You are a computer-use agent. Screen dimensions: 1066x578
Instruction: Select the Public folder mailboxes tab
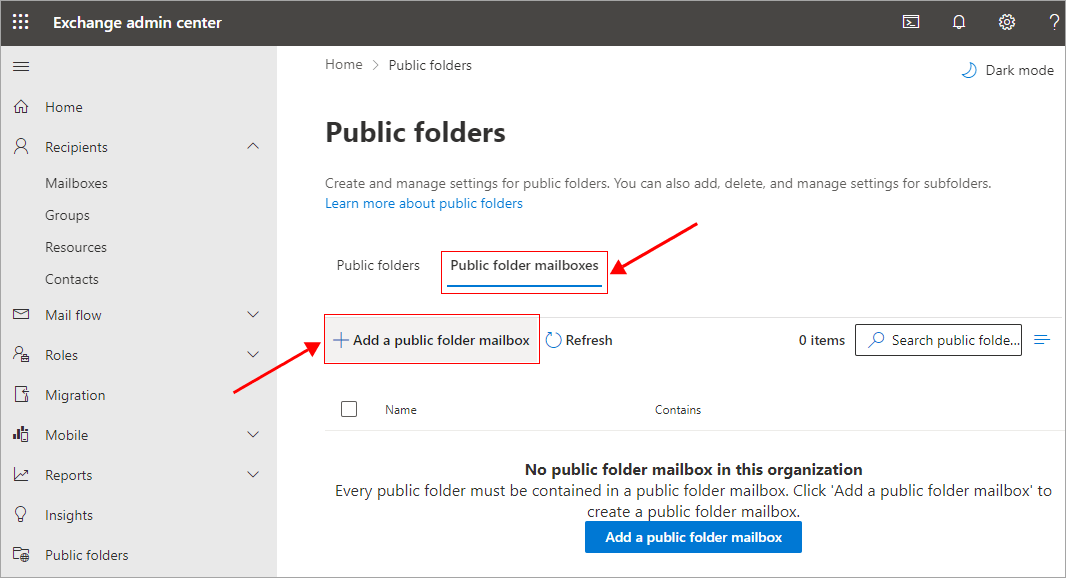pyautogui.click(x=524, y=265)
